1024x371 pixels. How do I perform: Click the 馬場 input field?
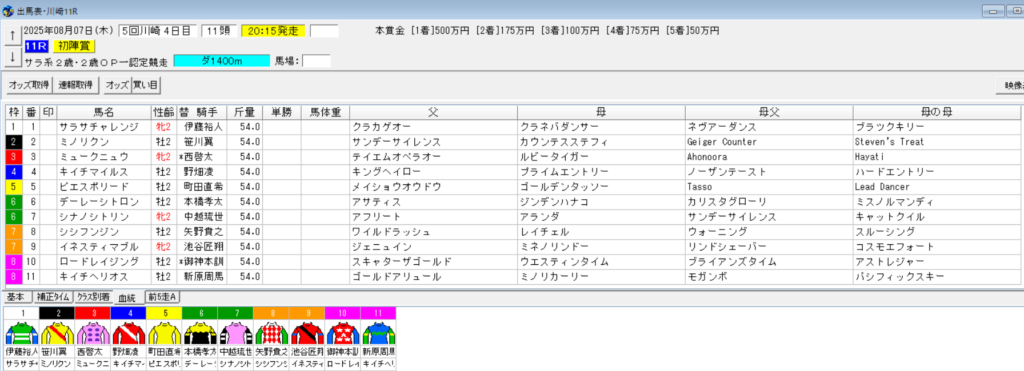pyautogui.click(x=316, y=61)
